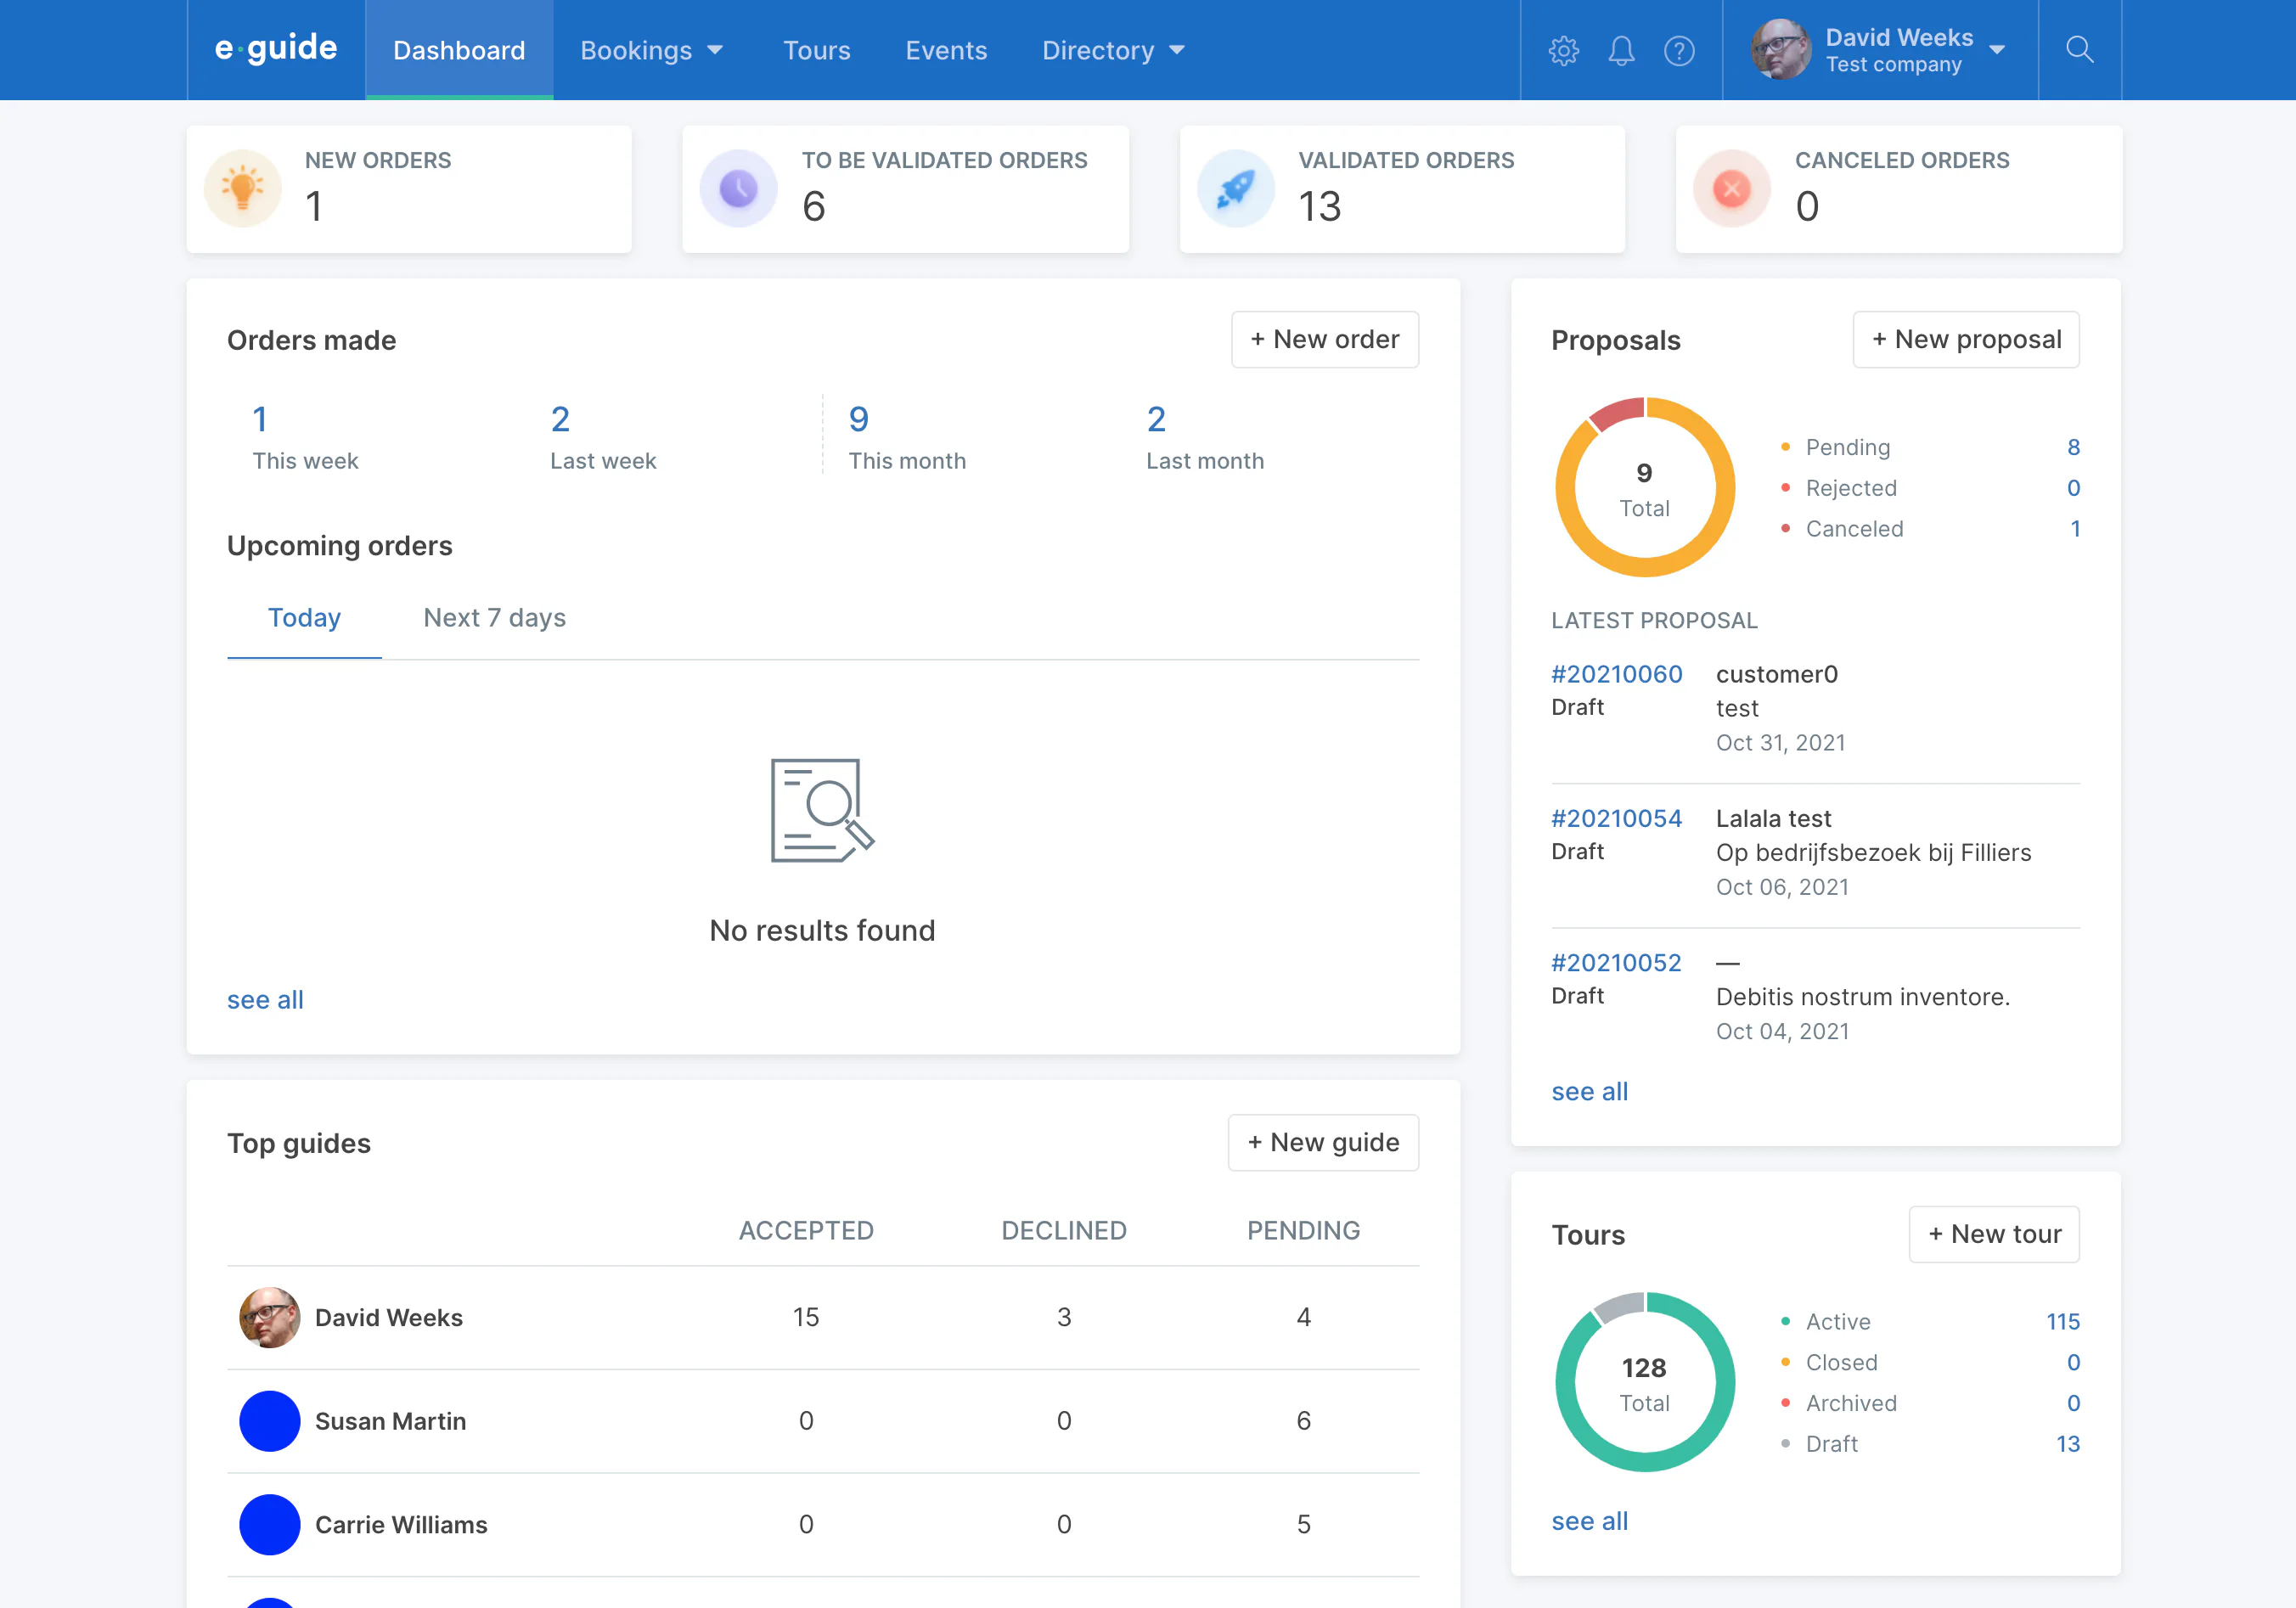
Task: Click the No results found document icon
Action: pyautogui.click(x=822, y=810)
